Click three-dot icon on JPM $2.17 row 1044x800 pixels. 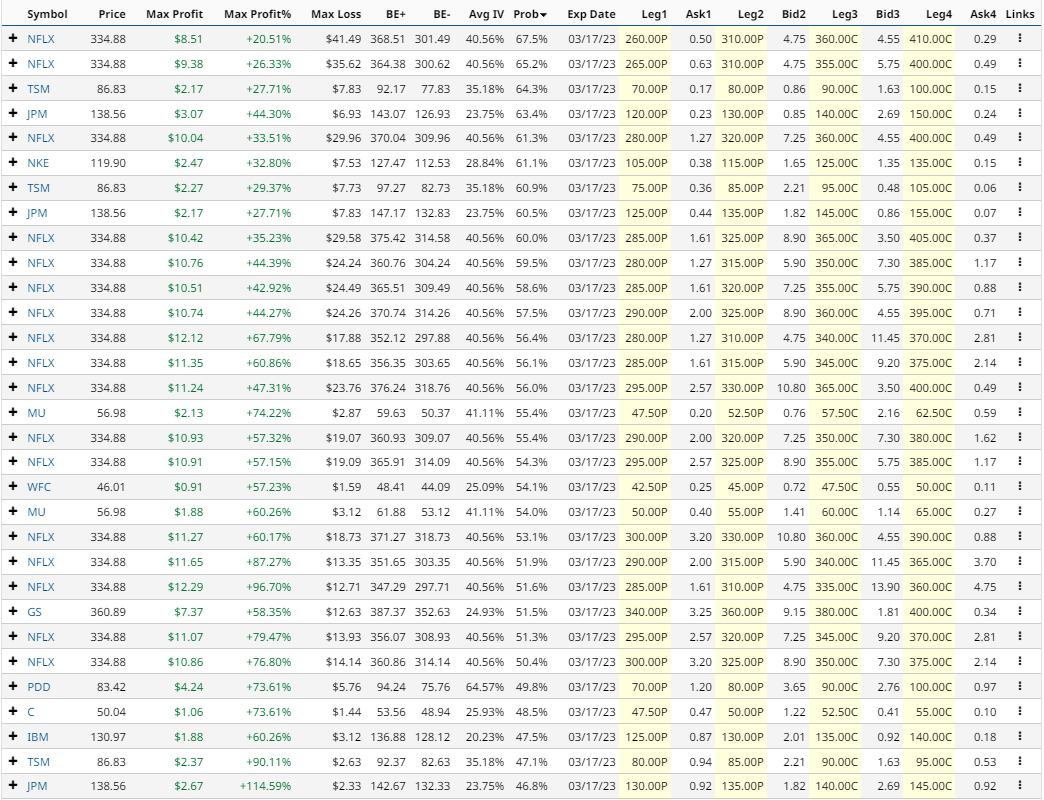coord(1019,212)
